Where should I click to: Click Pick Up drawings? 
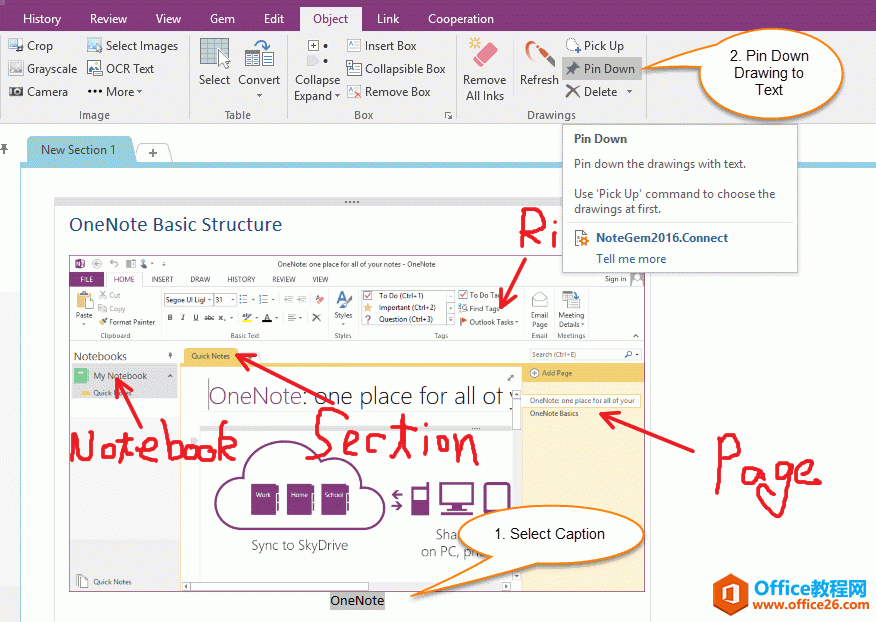click(594, 46)
